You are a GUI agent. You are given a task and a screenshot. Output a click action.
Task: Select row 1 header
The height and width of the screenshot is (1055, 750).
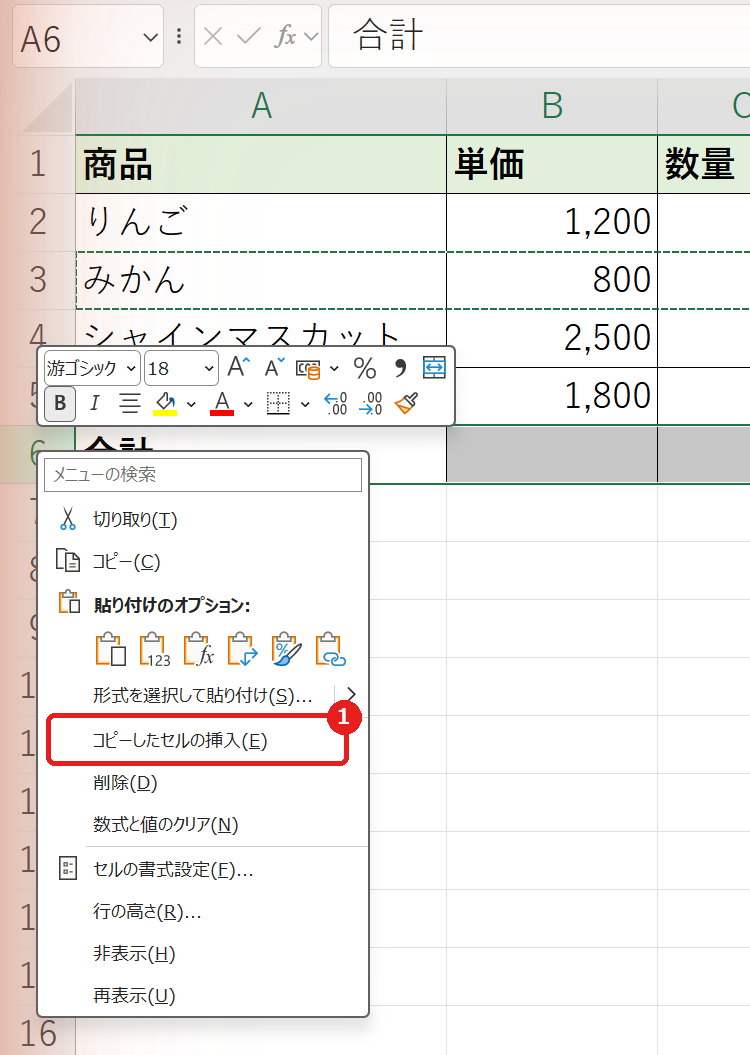coord(38,164)
